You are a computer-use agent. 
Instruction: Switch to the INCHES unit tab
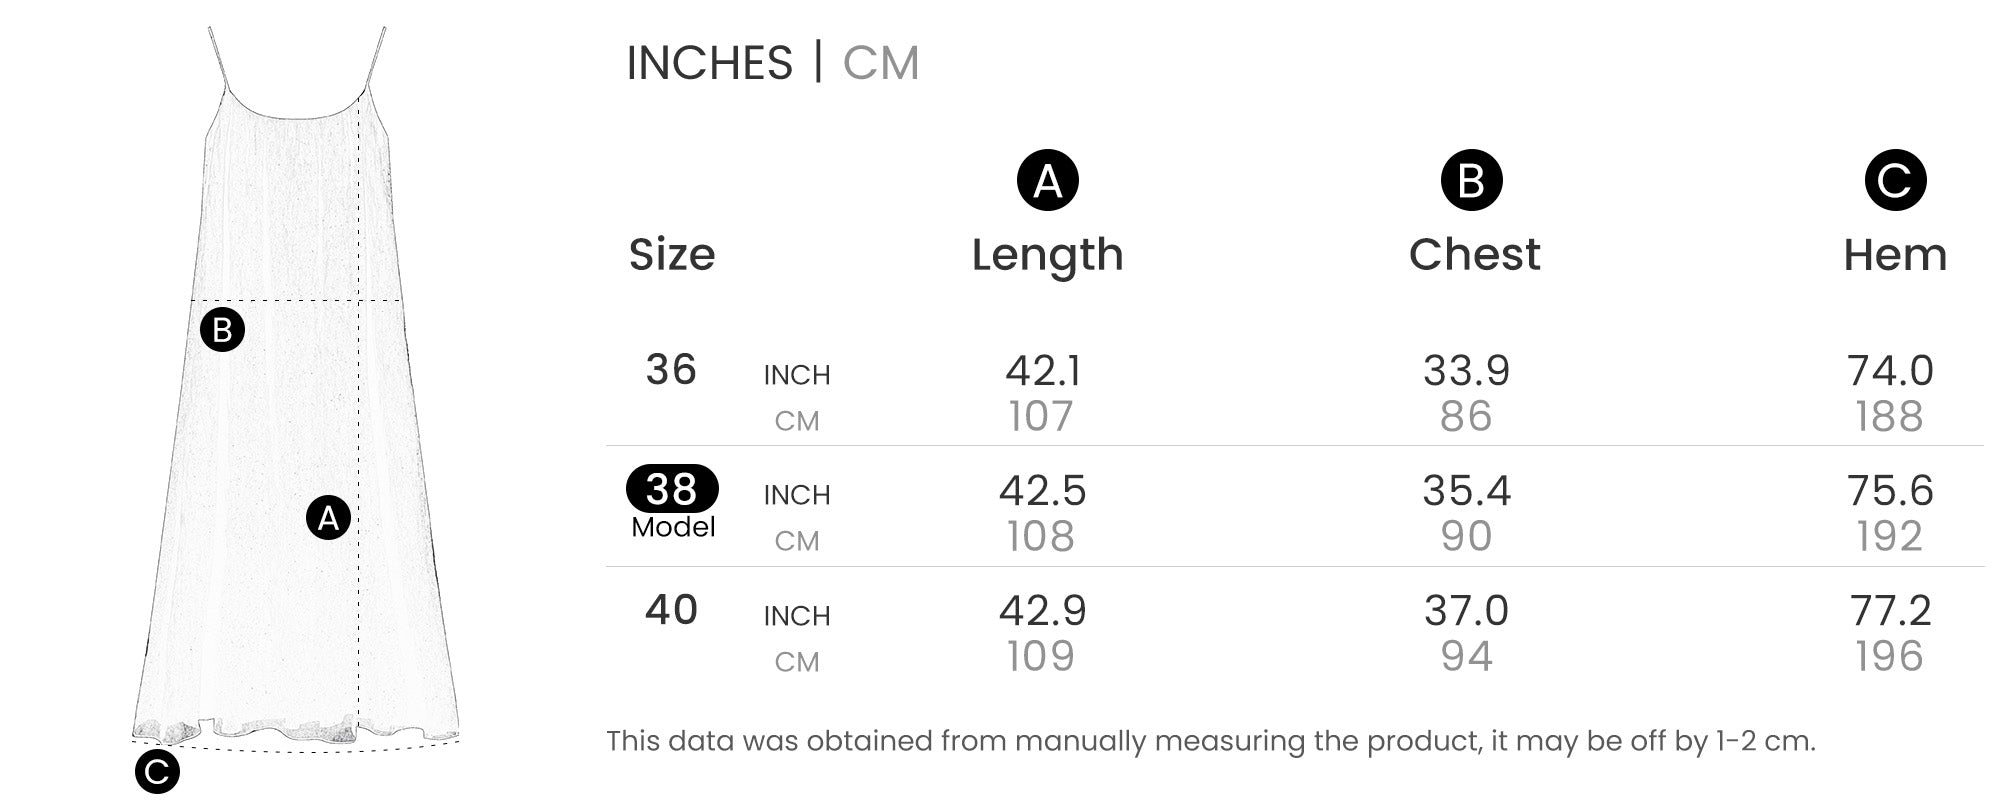[x=709, y=63]
